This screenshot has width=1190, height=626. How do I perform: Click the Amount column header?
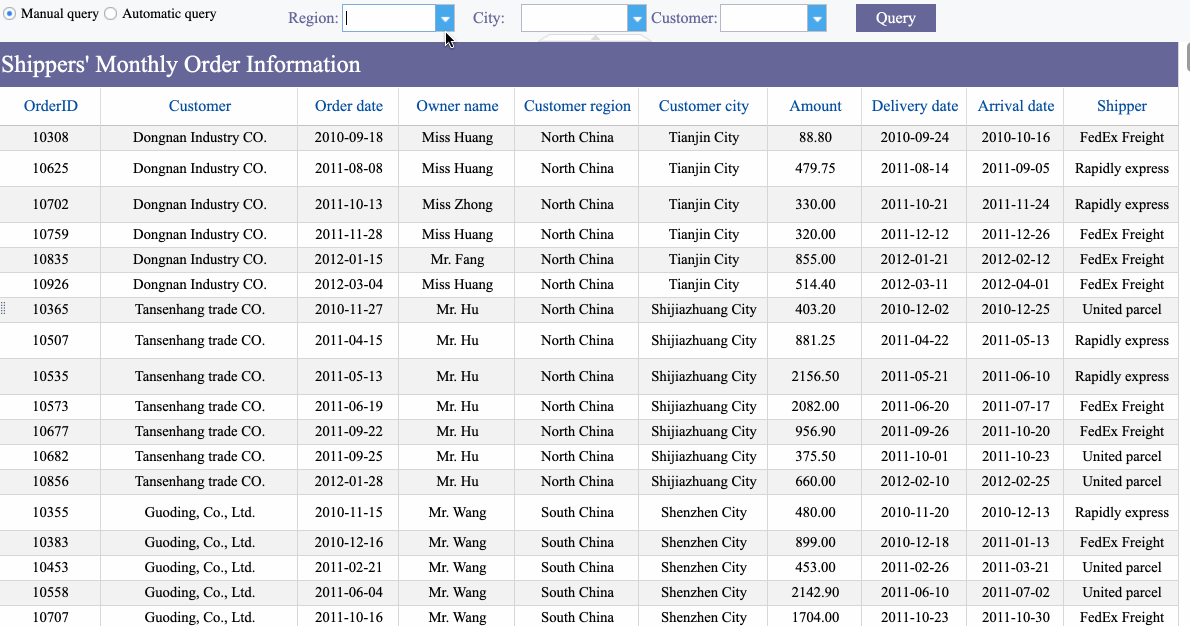point(815,106)
